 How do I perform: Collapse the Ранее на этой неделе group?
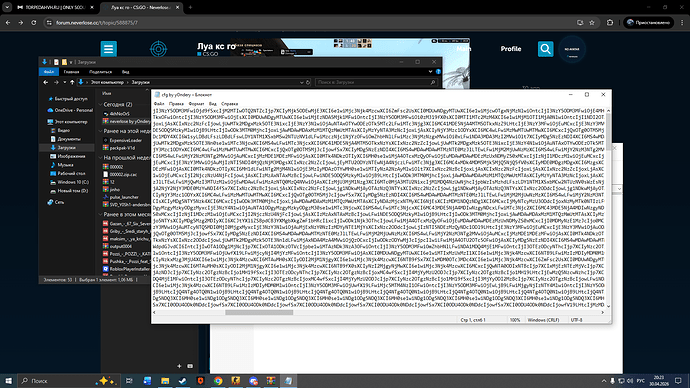click(x=101, y=131)
